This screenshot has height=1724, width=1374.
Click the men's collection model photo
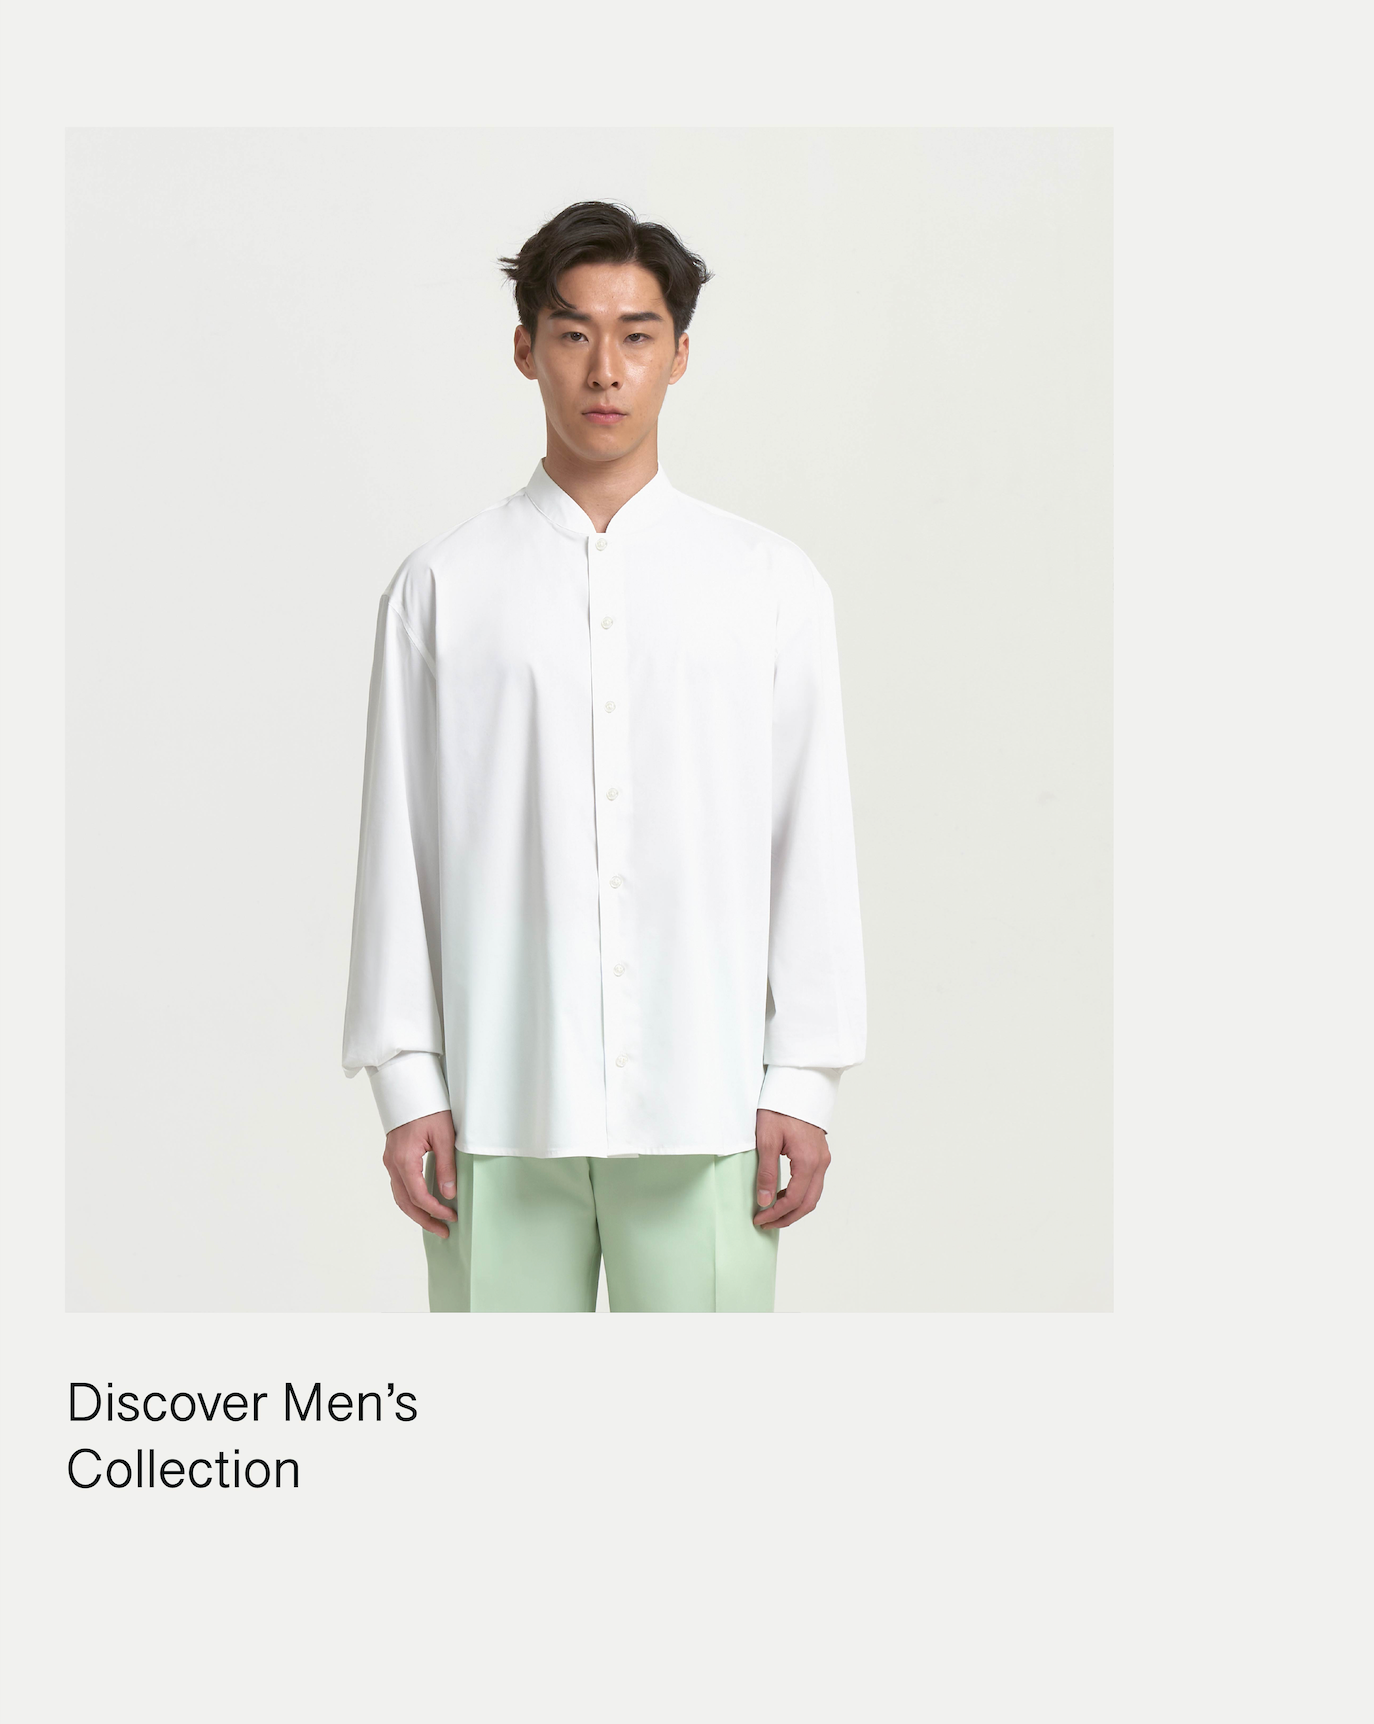[589, 719]
